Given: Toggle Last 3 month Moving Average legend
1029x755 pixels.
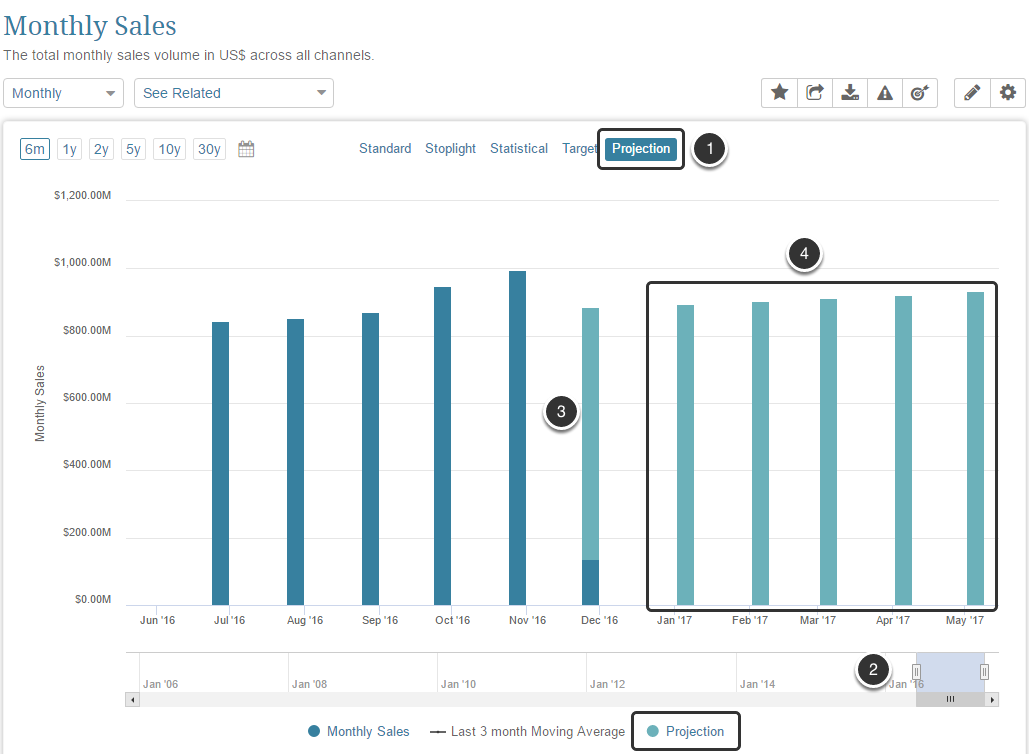Looking at the screenshot, I should (527, 731).
